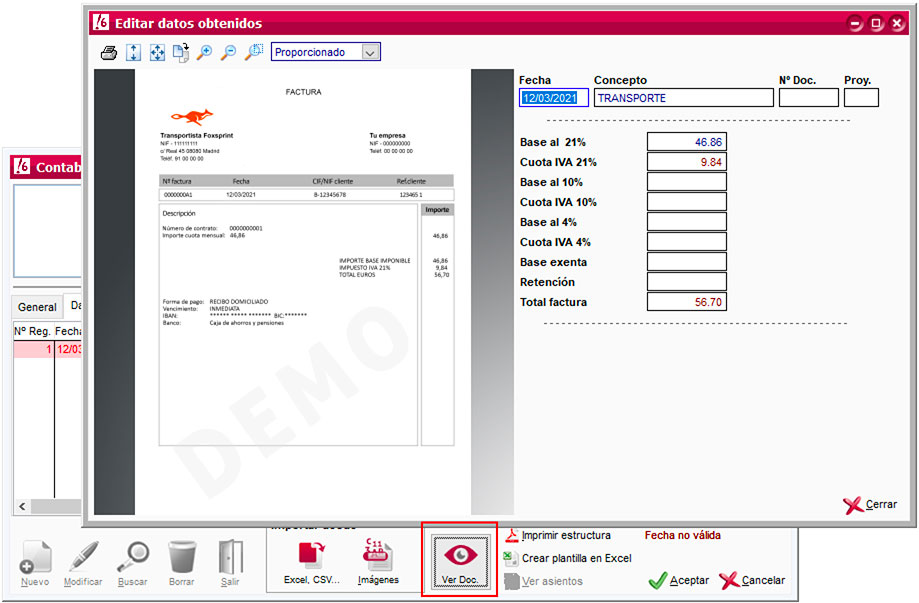Image resolution: width=919 pixels, height=603 pixels.
Task: Click the empty Cuota IVA 10% field
Action: pyautogui.click(x=686, y=202)
